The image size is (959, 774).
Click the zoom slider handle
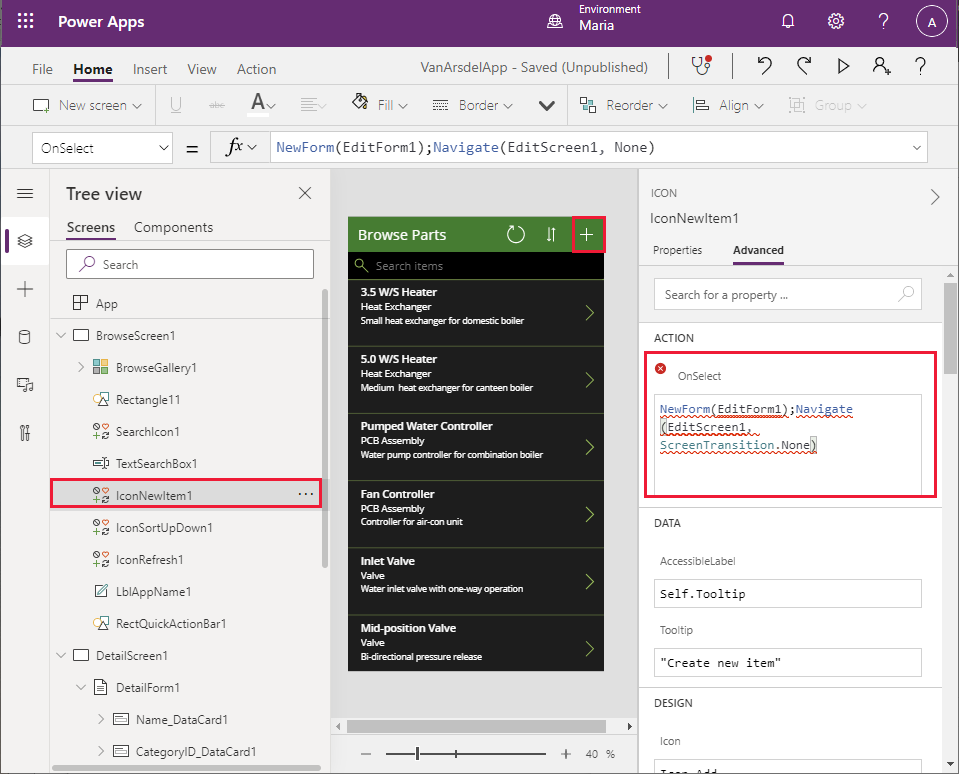[x=418, y=754]
